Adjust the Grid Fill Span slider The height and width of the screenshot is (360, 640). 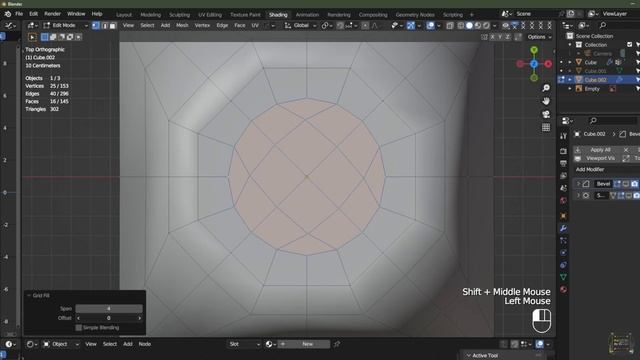pyautogui.click(x=109, y=309)
